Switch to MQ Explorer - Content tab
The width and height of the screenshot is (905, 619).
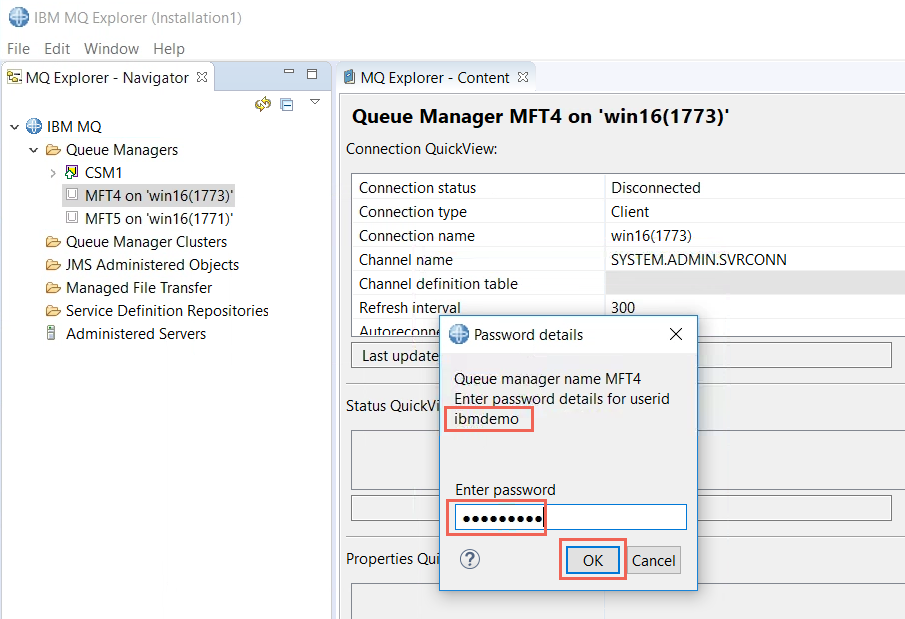[x=435, y=77]
